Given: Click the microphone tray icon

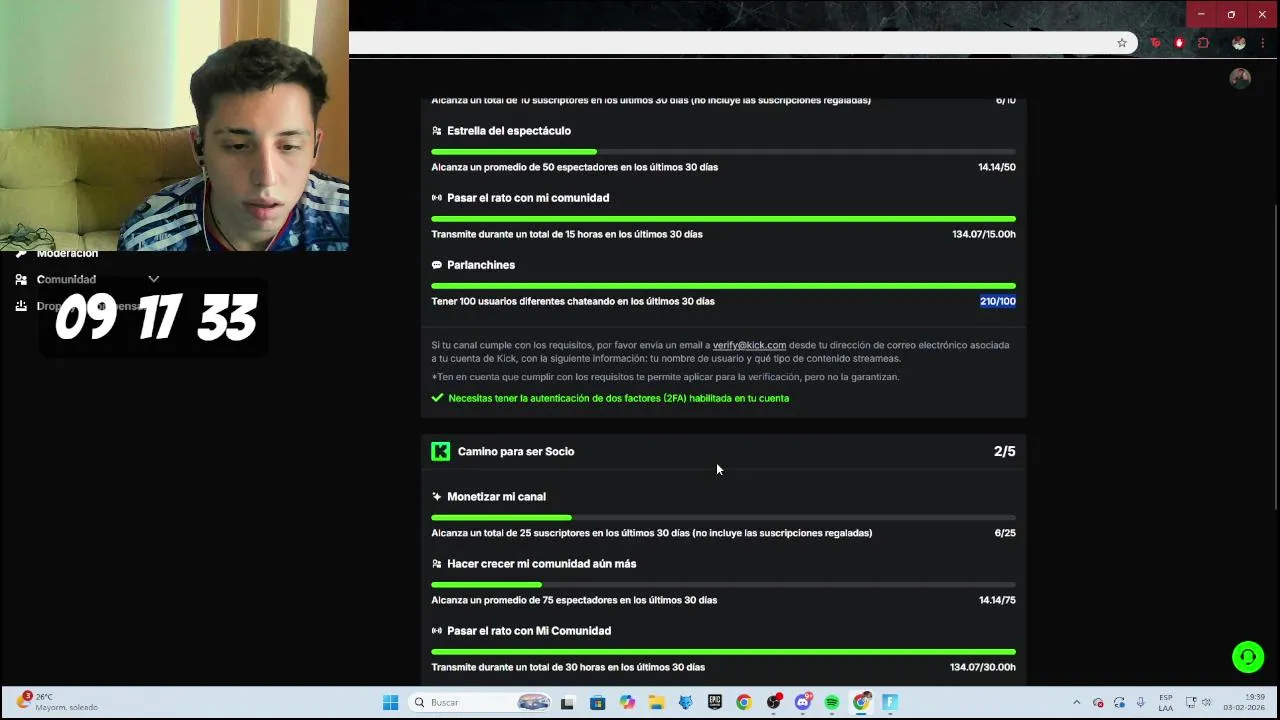Looking at the screenshot, I should pyautogui.click(x=1141, y=703).
